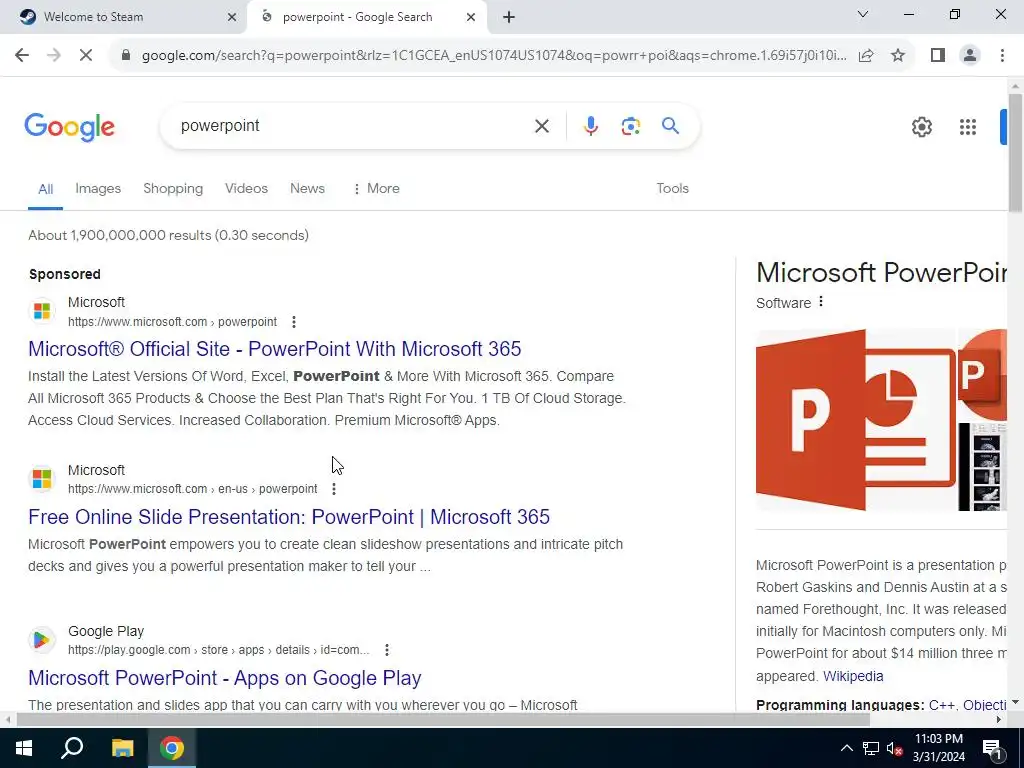Screen dimensions: 1024x768
Task: Click the forward navigation arrow
Action: point(54,56)
